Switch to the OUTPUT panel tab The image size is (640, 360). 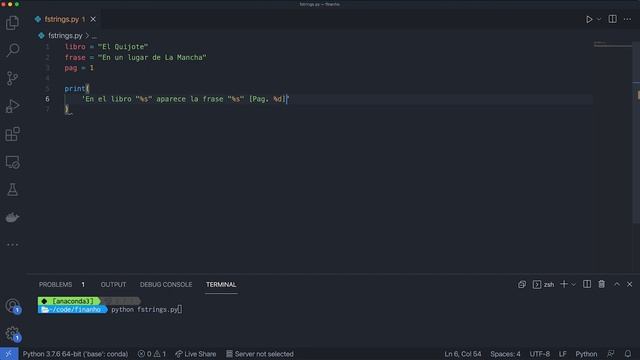[x=113, y=284]
